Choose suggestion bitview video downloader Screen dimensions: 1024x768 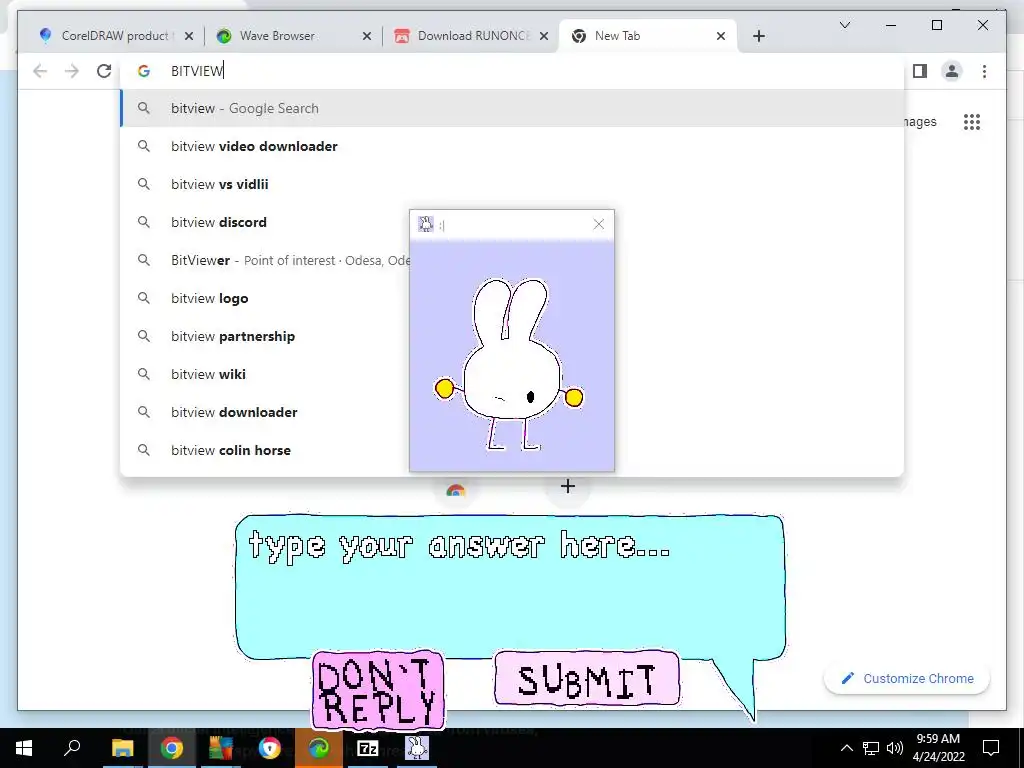point(512,146)
